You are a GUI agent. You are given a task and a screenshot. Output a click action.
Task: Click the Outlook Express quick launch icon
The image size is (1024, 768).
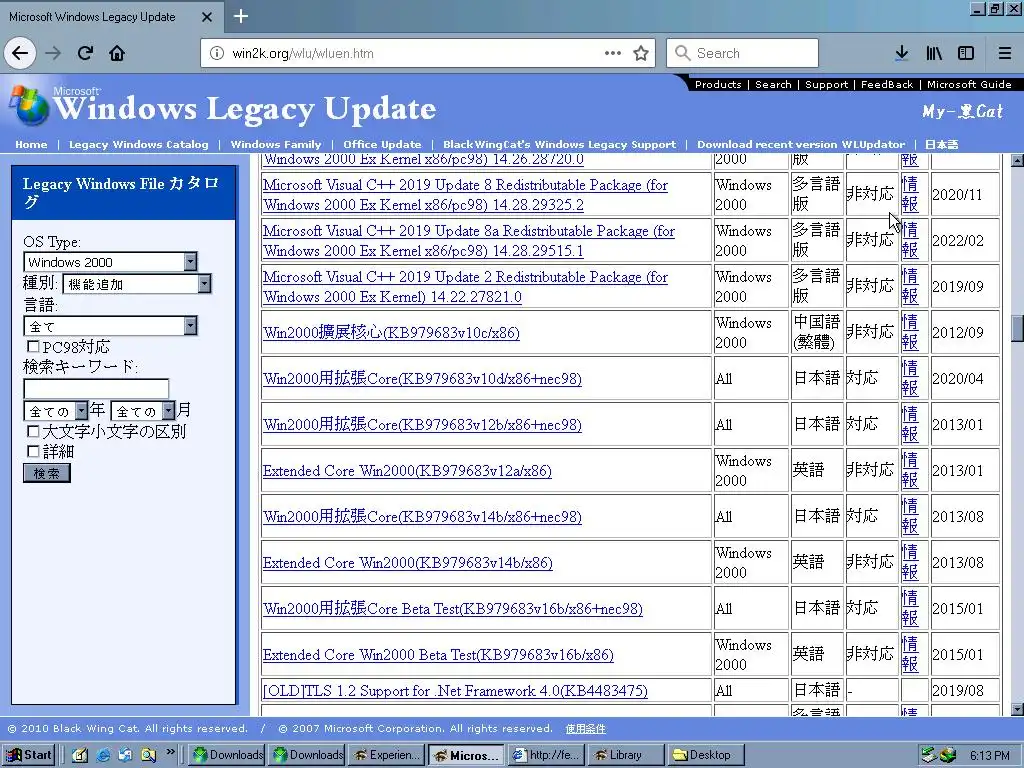coord(125,755)
